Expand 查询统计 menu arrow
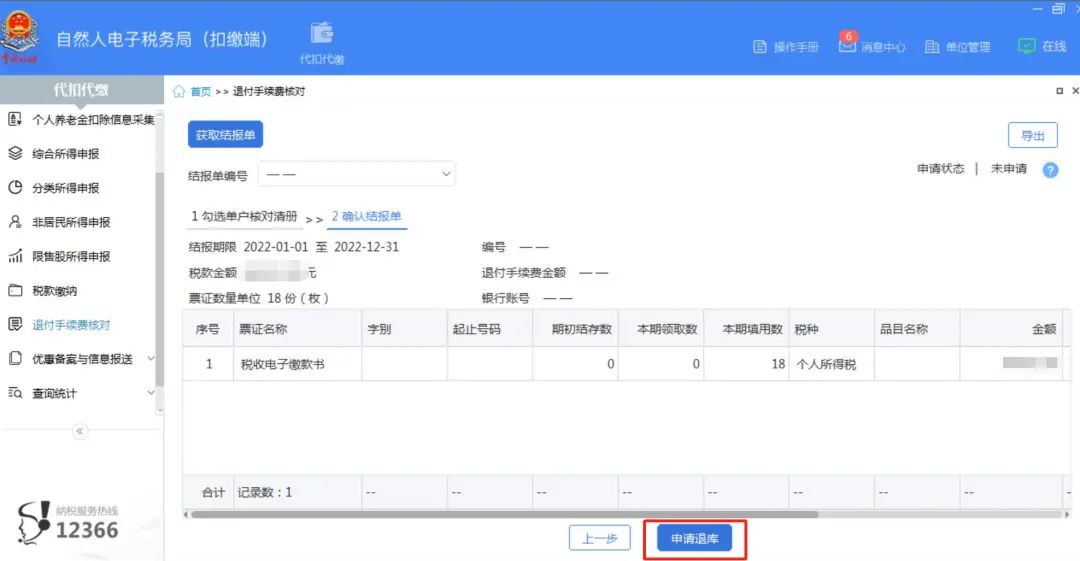The width and height of the screenshot is (1080, 561). click(151, 393)
